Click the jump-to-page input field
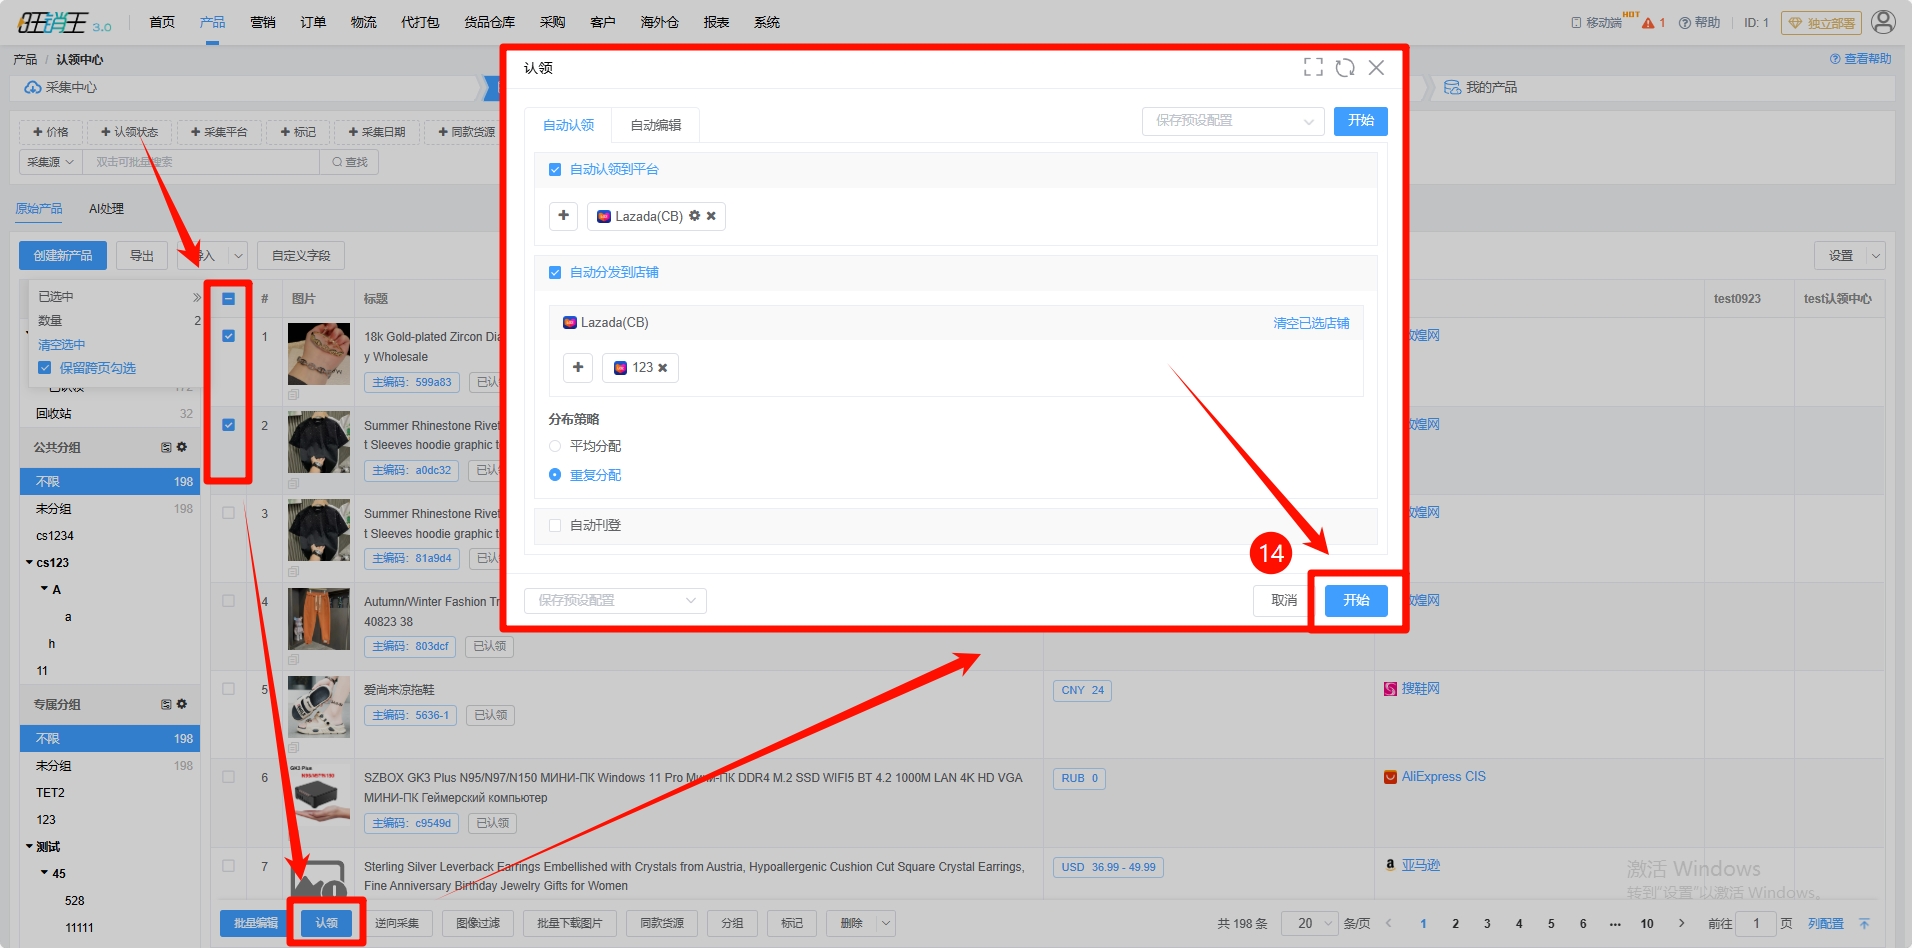1912x948 pixels. point(1755,924)
